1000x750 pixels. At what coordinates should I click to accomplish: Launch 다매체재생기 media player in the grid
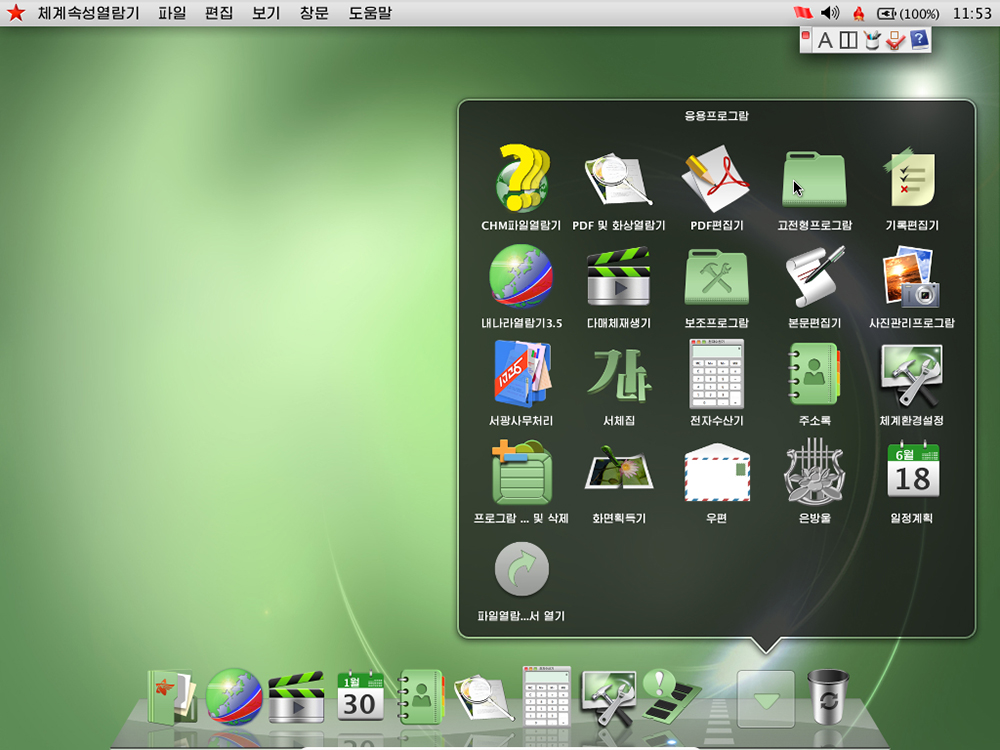pos(619,276)
